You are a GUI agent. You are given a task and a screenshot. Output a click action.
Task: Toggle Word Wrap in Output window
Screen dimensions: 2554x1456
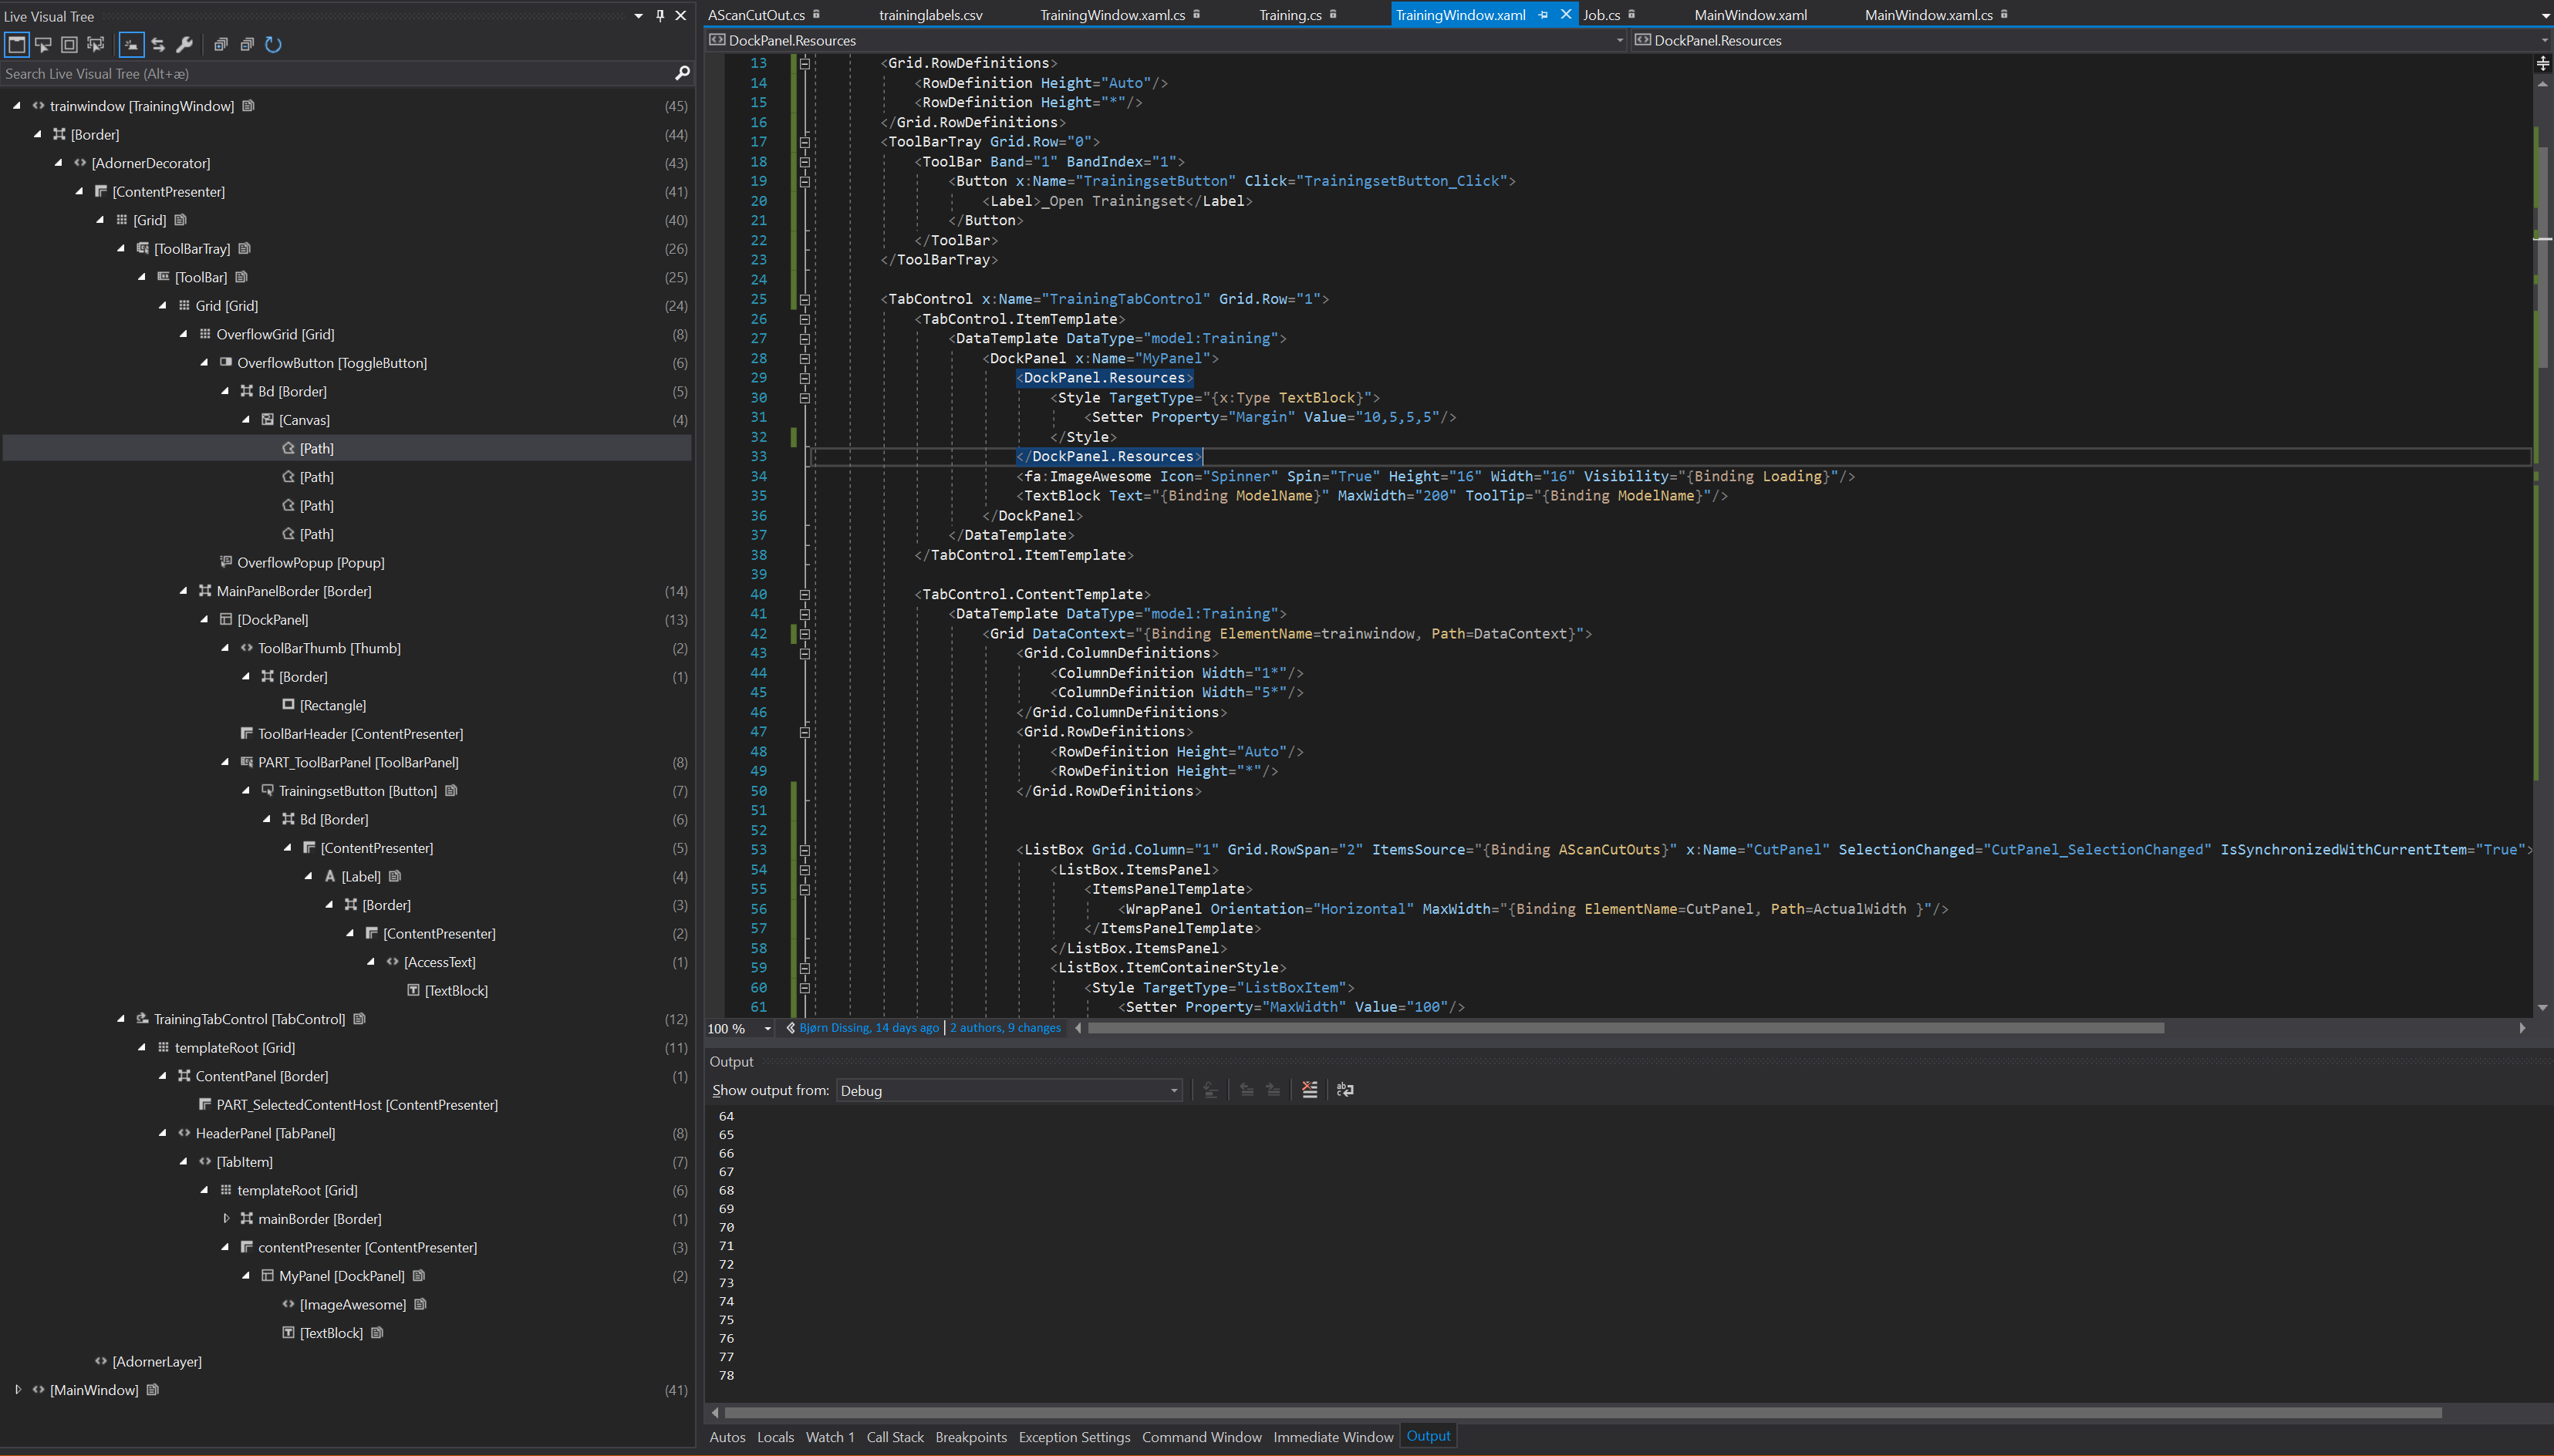coord(1345,1090)
